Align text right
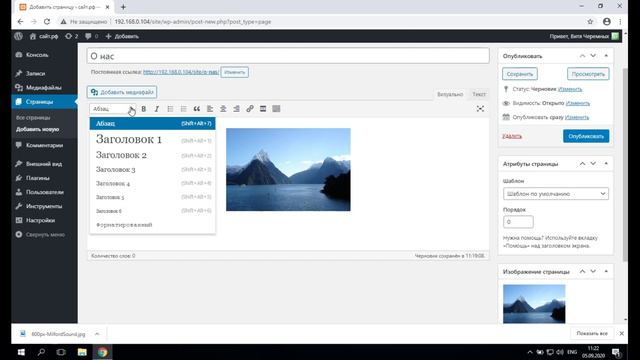This screenshot has width=640, height=360. [x=236, y=109]
